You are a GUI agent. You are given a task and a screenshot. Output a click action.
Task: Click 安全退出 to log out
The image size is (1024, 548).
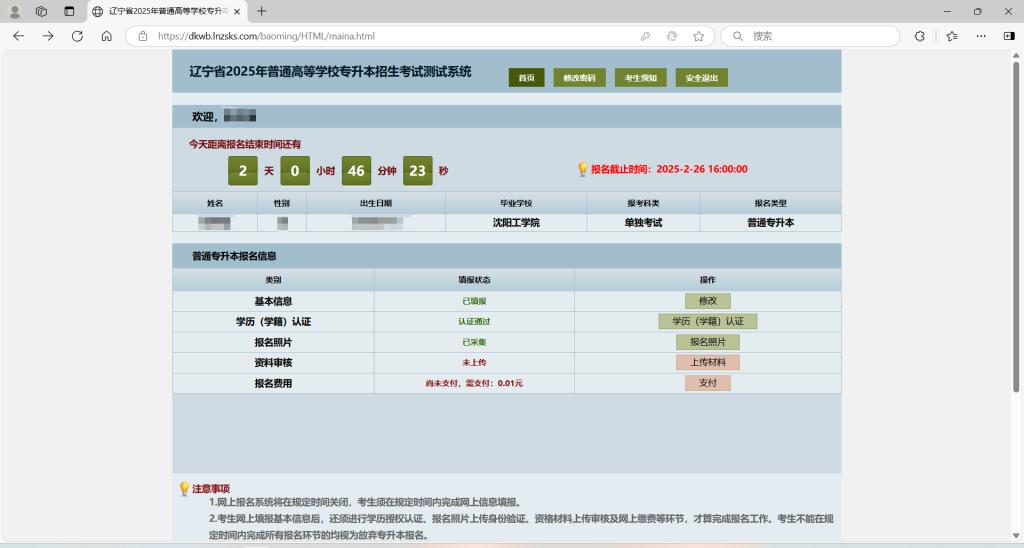(701, 78)
